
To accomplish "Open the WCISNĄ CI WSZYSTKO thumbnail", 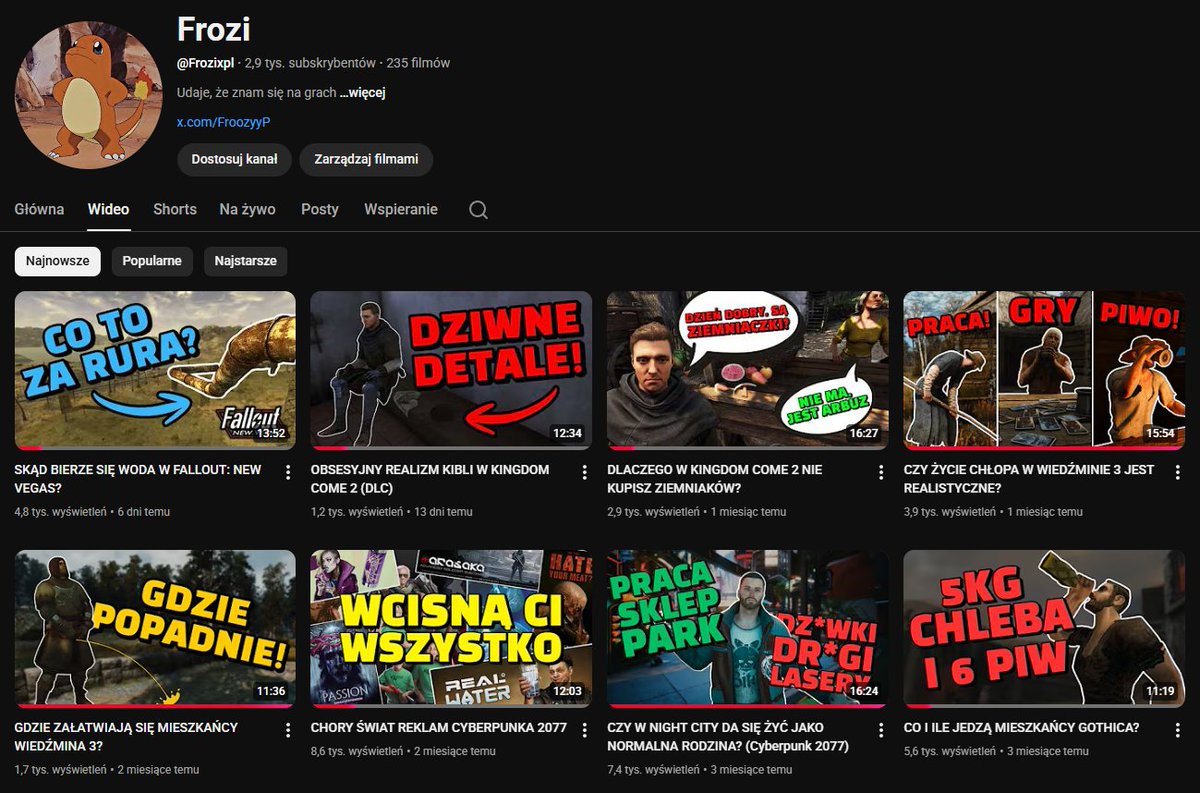I will click(451, 628).
